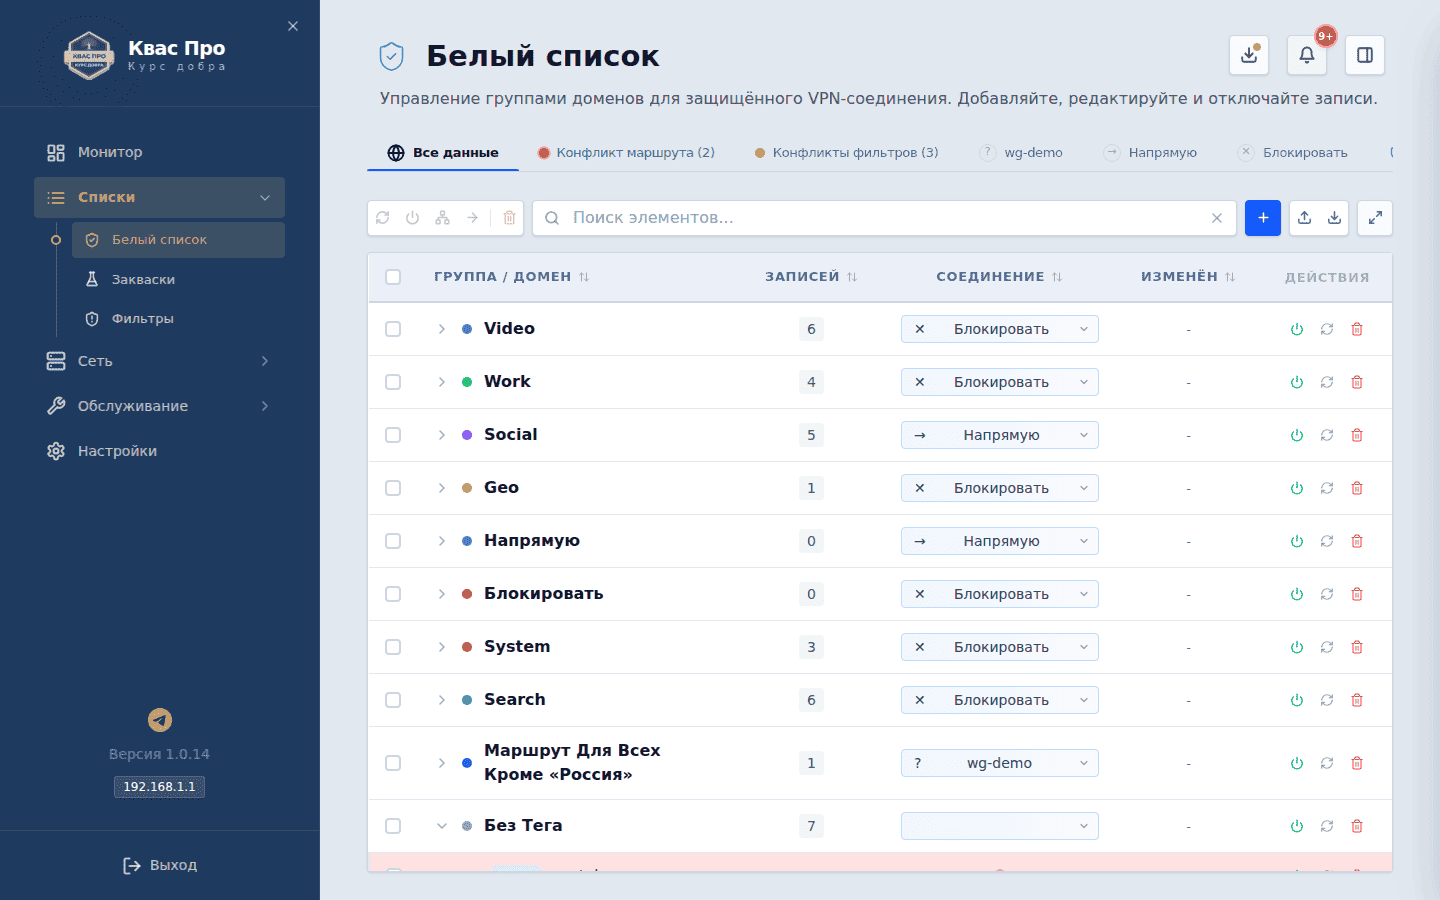Expand the Сеть sidebar menu

[x=160, y=361]
